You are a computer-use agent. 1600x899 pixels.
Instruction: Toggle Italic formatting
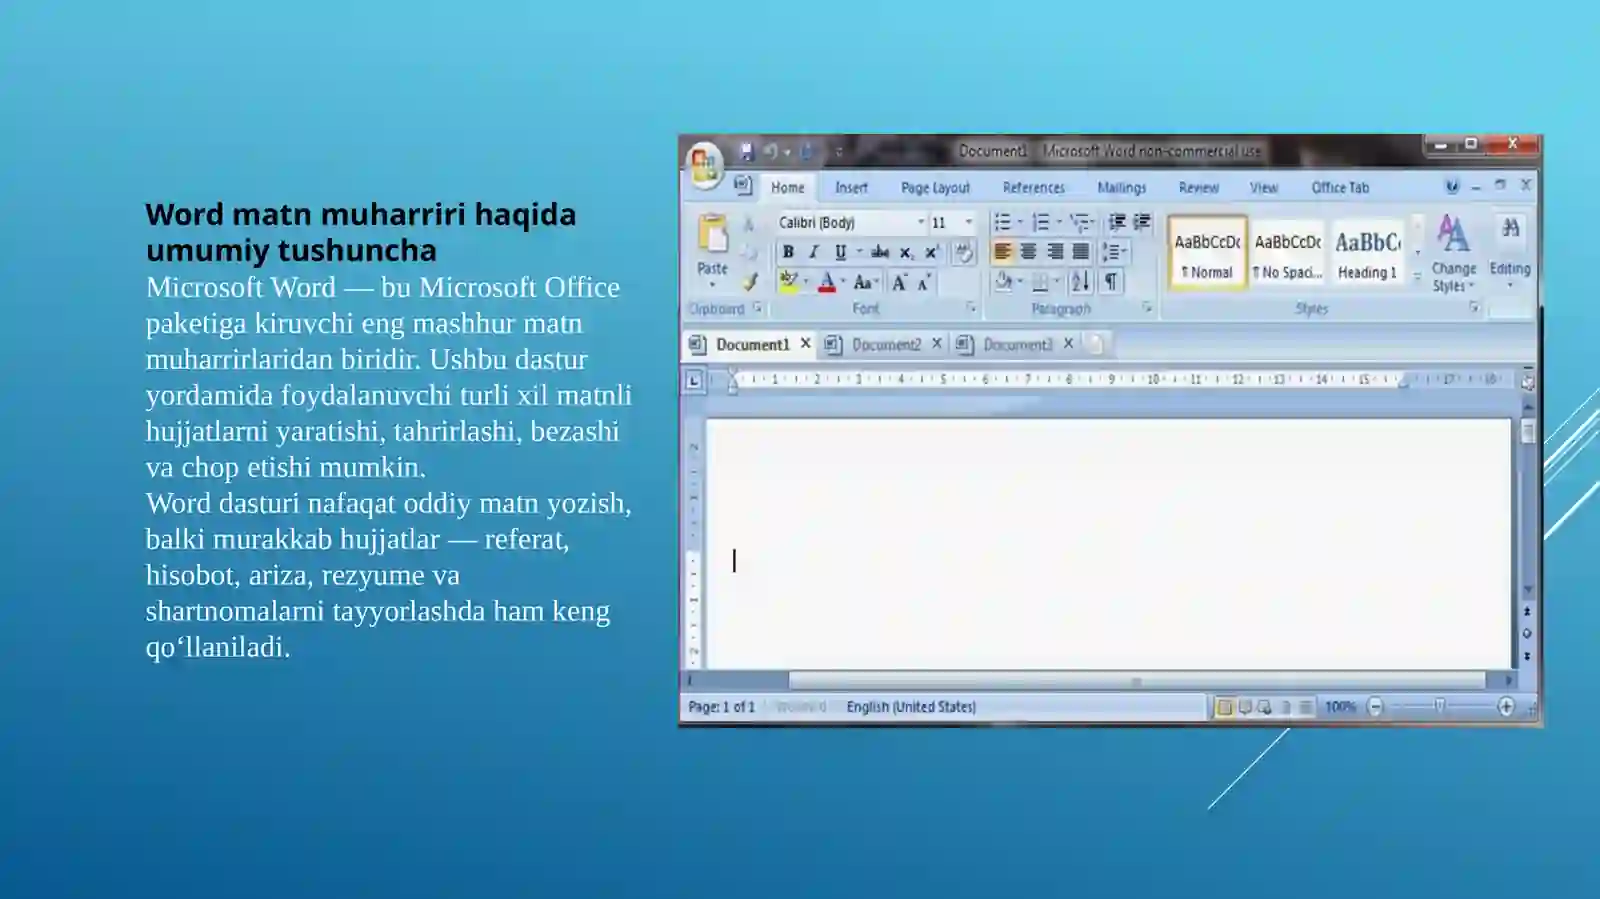point(814,252)
